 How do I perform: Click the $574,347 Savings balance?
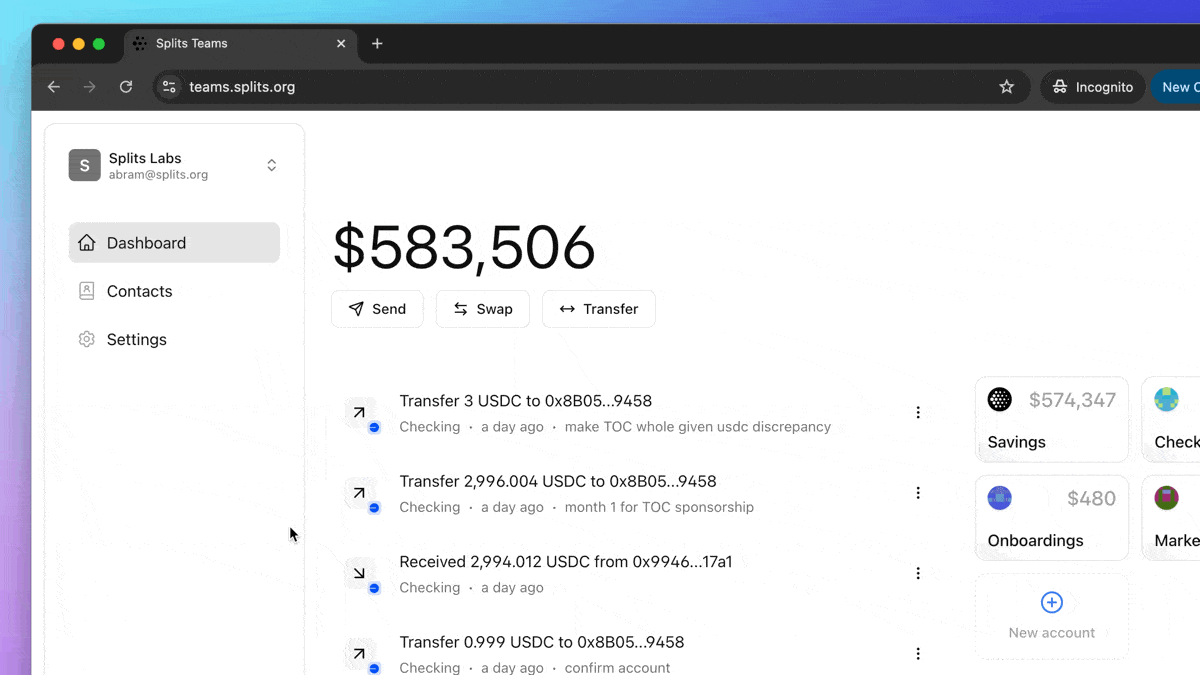[x=1072, y=400]
